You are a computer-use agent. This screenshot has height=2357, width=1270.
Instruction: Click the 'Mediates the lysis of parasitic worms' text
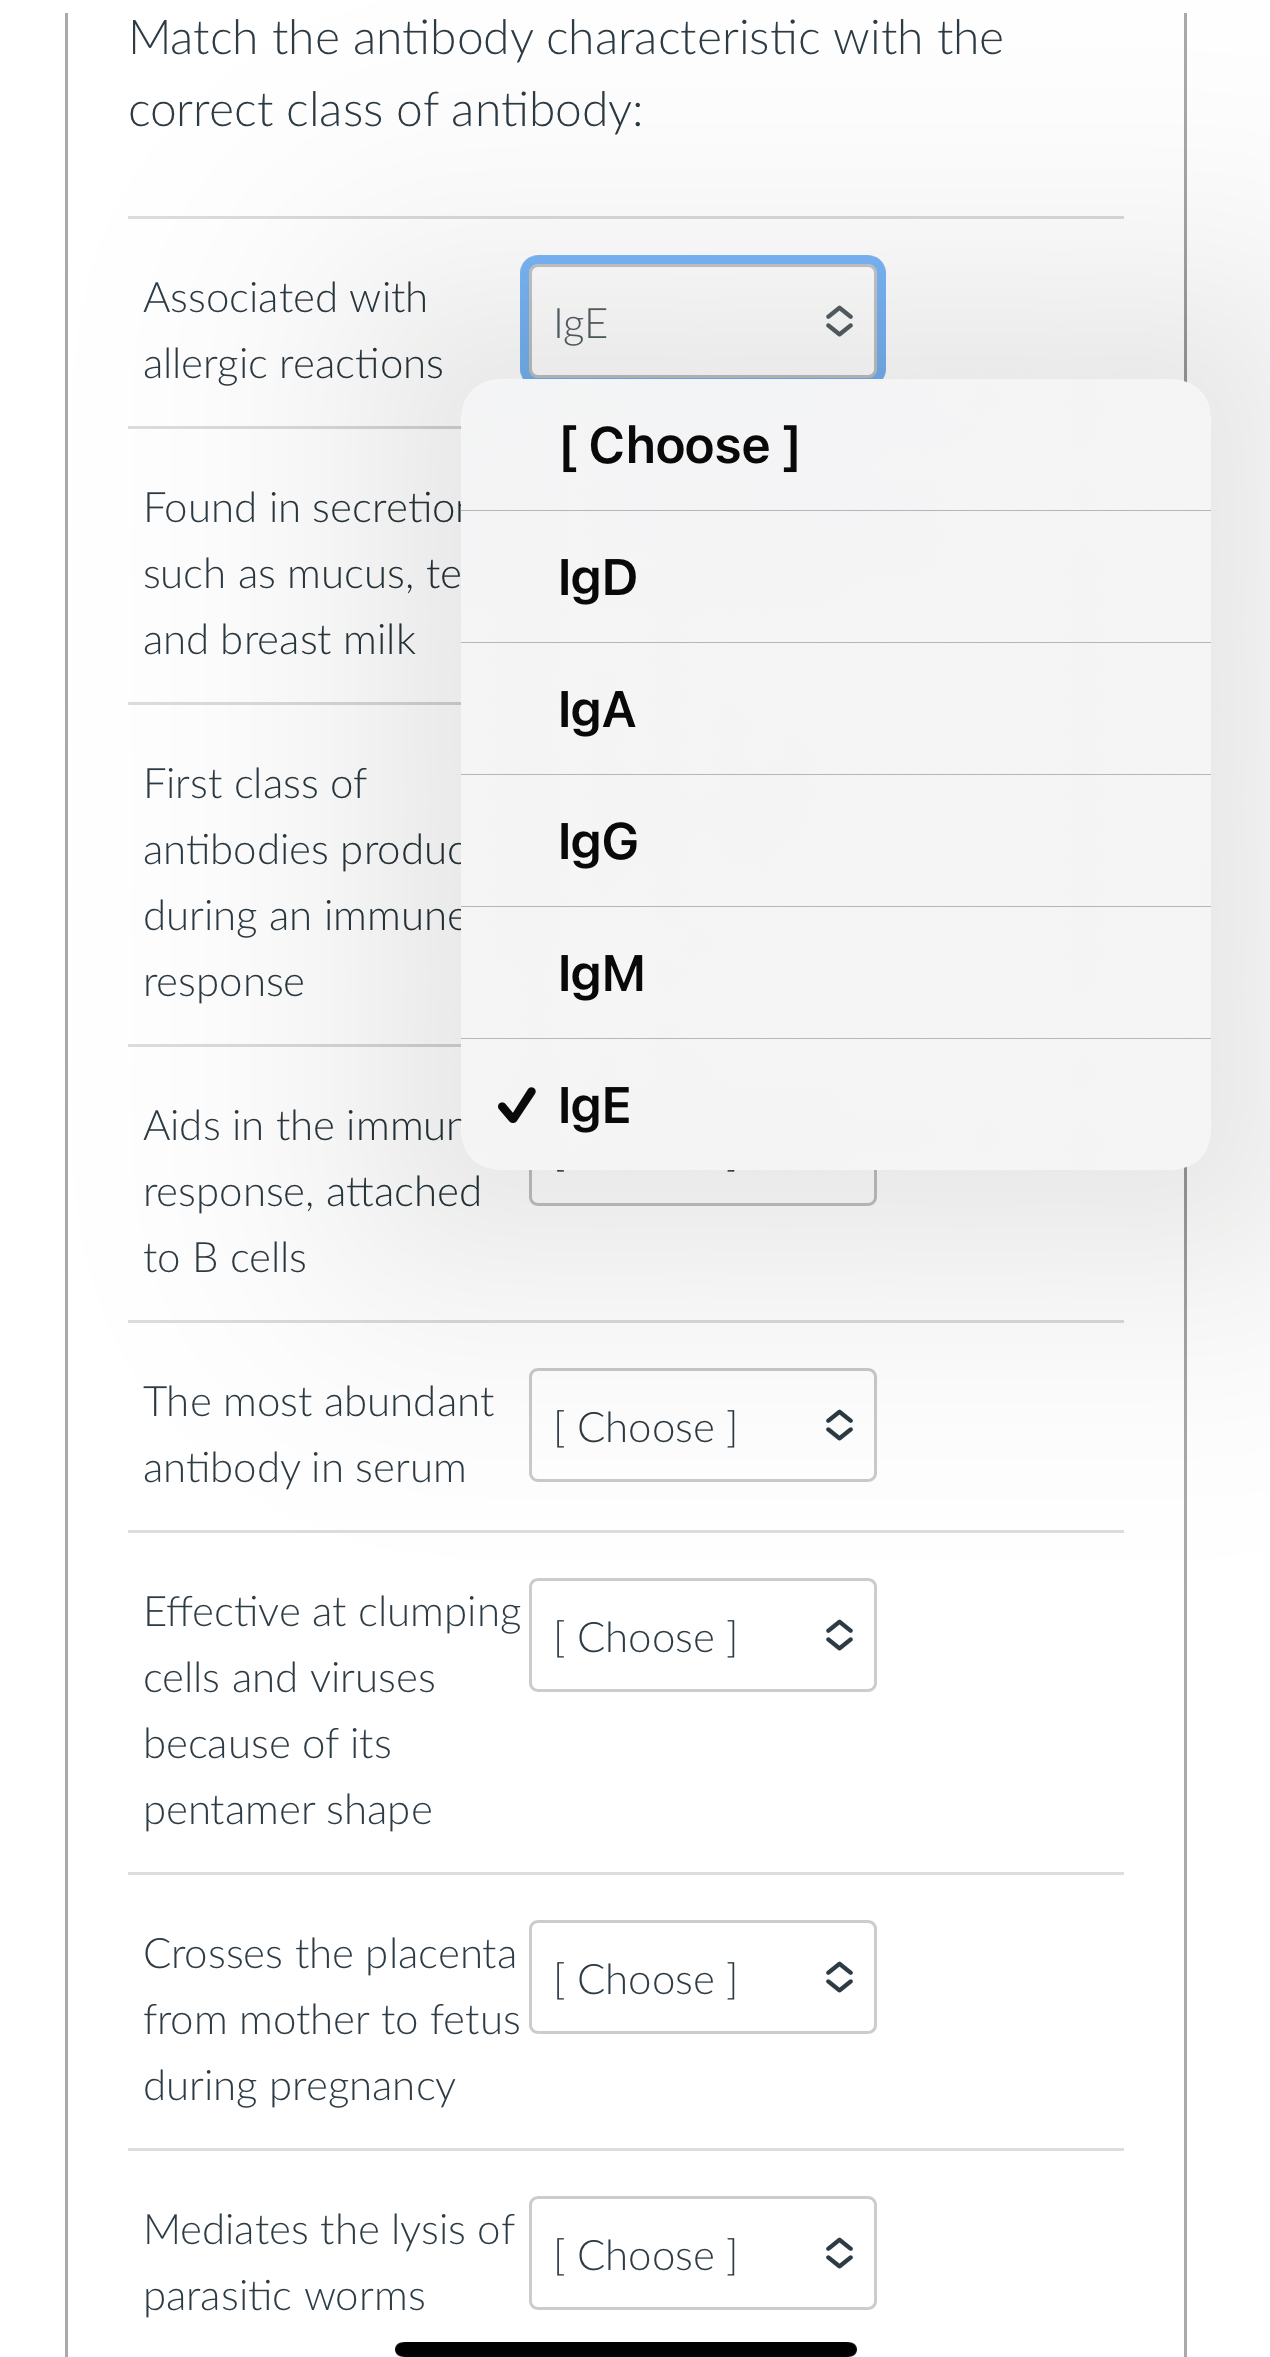[330, 2262]
